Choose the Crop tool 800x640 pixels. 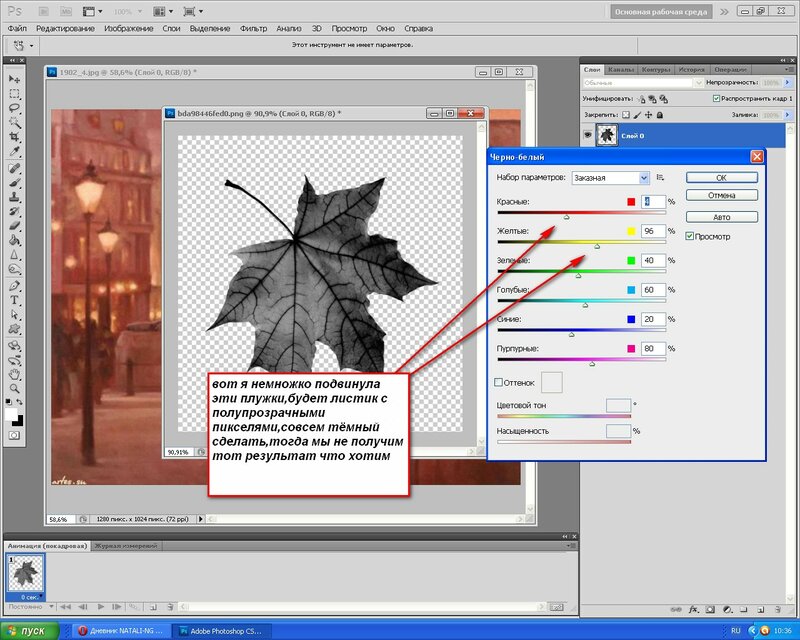click(15, 137)
